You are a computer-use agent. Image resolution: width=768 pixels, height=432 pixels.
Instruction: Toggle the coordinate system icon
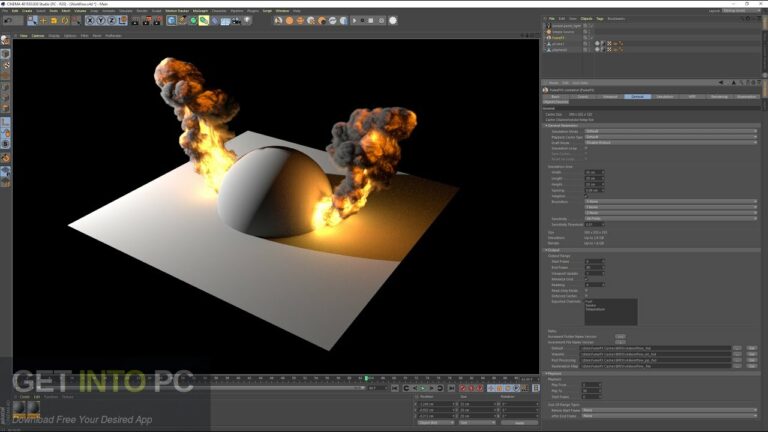coord(122,21)
